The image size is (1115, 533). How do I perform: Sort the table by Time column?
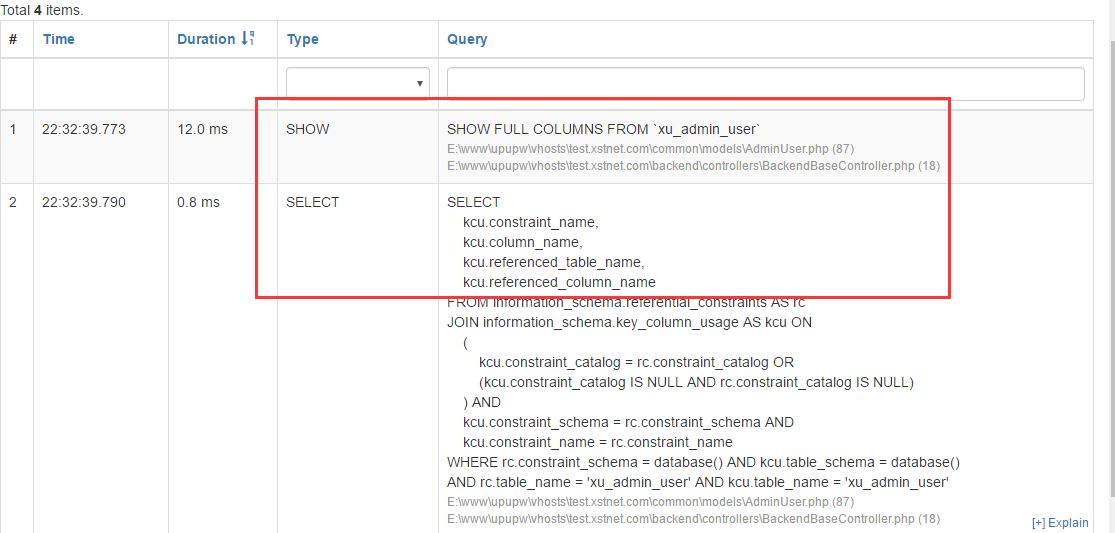58,39
